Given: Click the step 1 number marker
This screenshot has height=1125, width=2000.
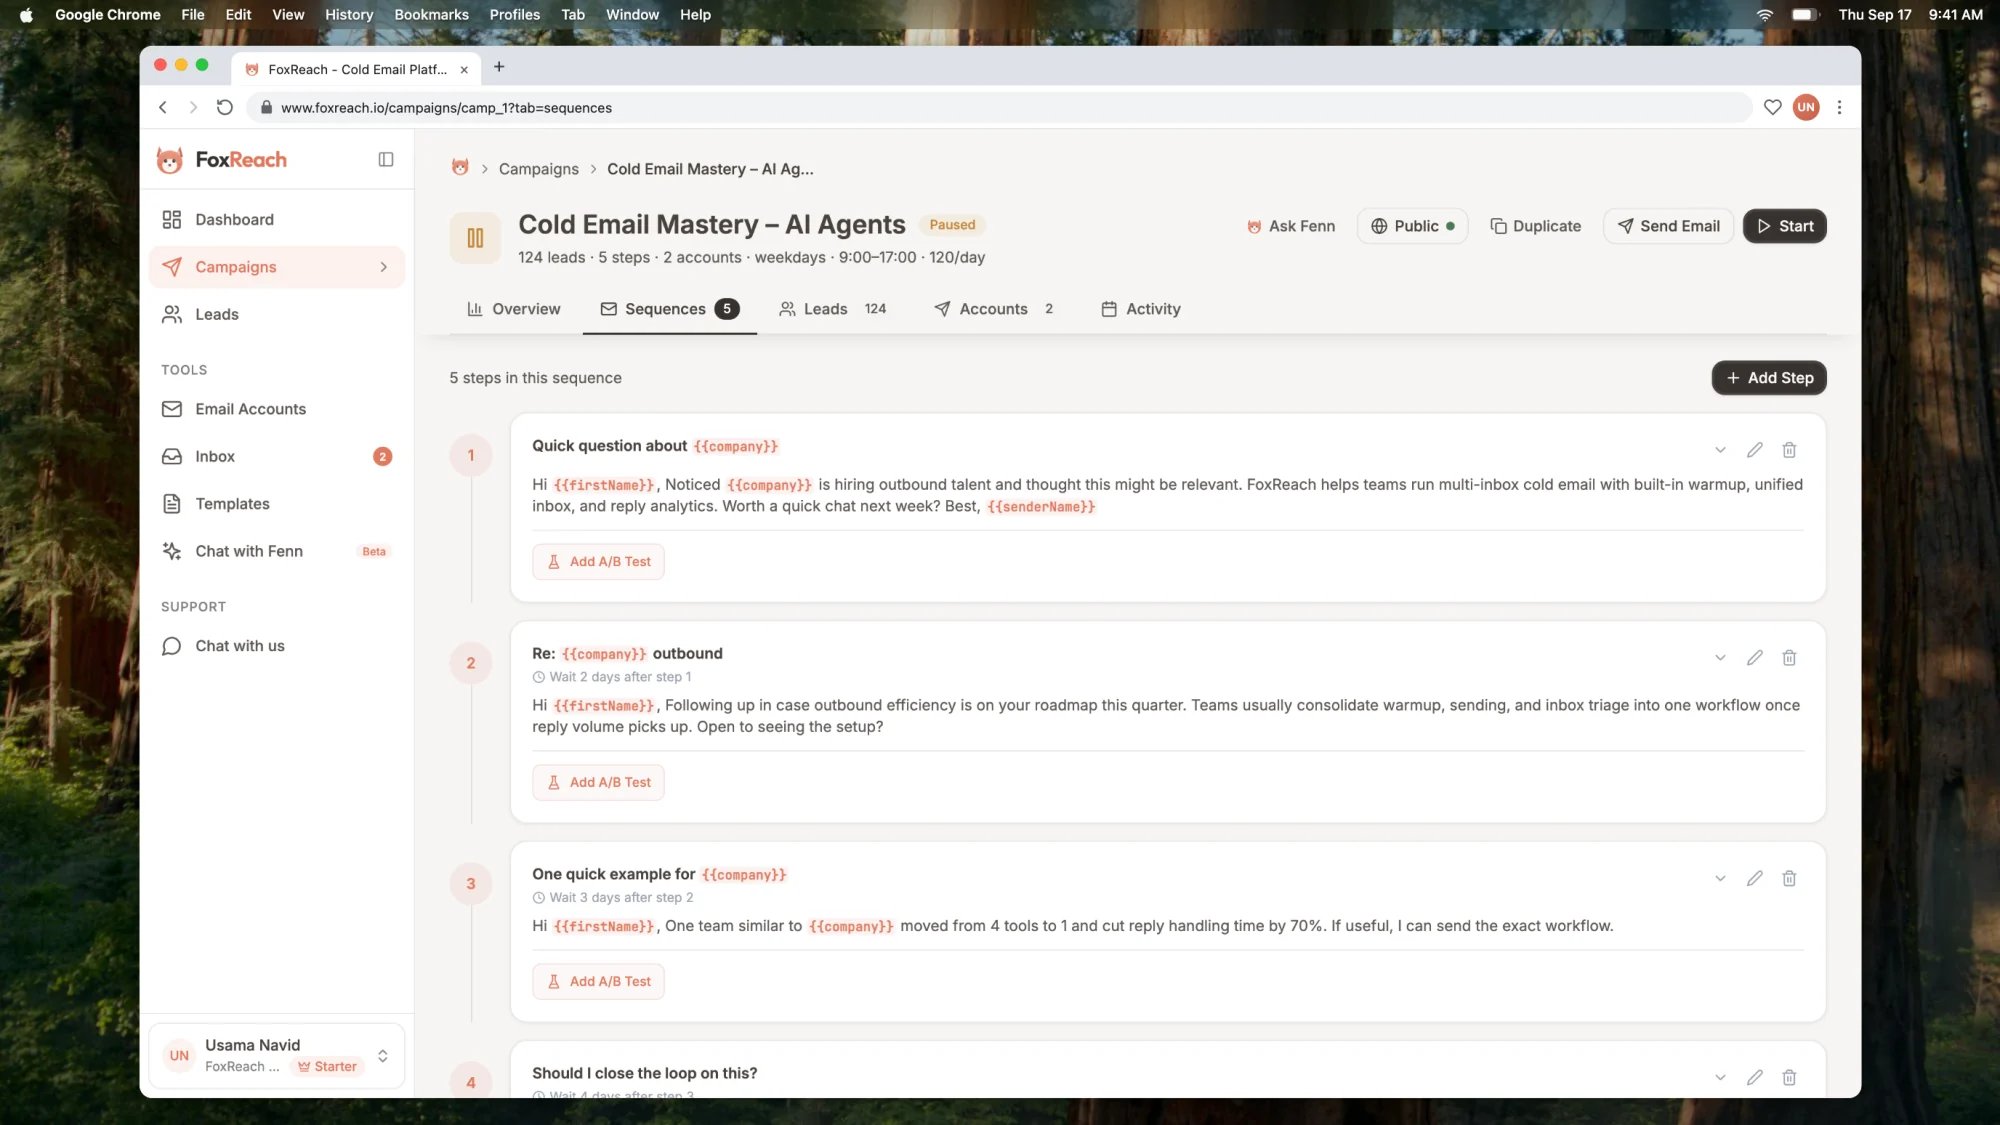Looking at the screenshot, I should click(x=471, y=455).
